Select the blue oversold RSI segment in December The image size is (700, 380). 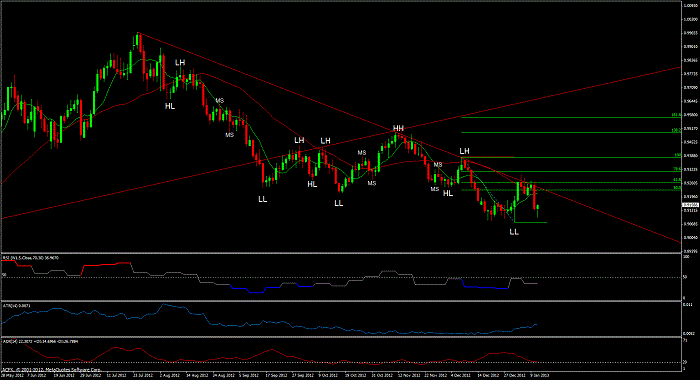coord(486,287)
